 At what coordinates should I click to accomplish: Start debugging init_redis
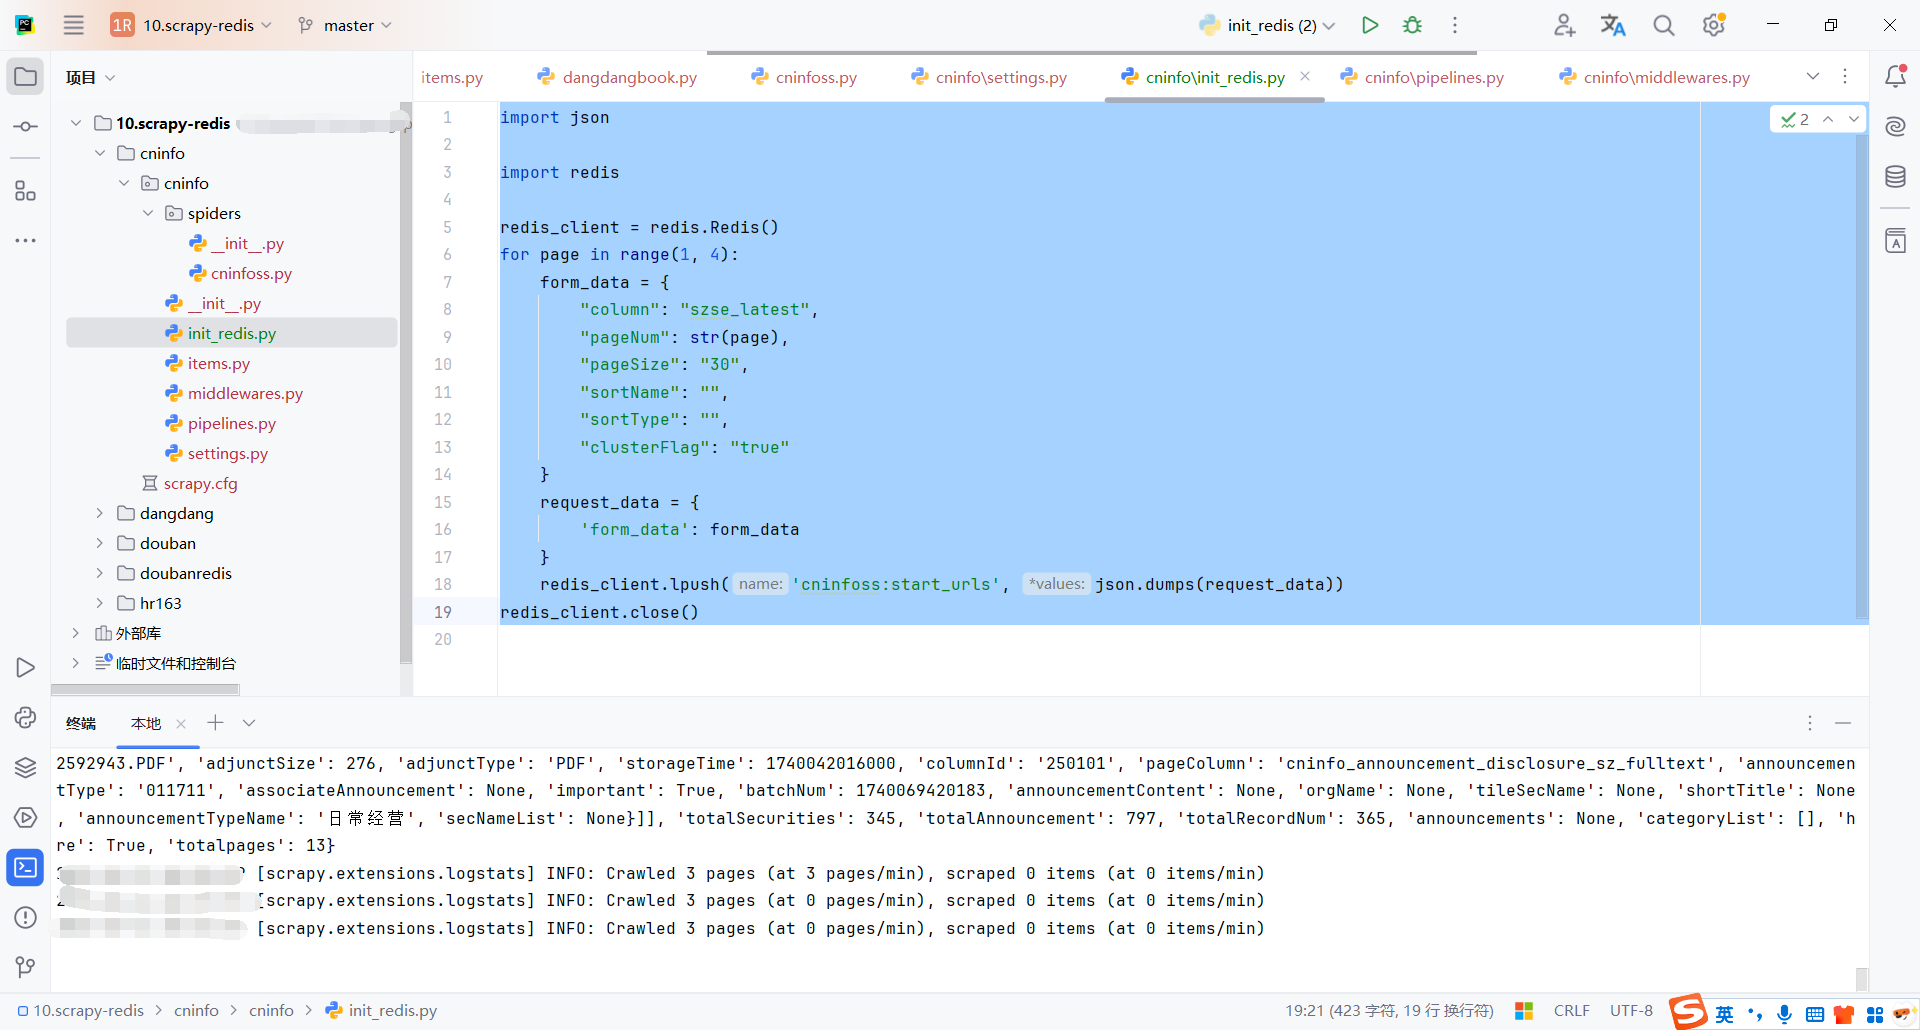1412,25
